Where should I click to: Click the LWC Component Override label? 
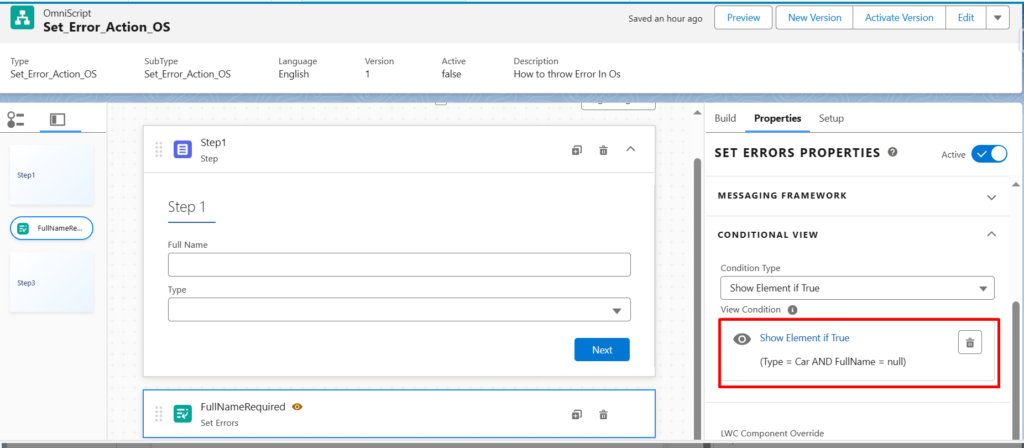[772, 432]
